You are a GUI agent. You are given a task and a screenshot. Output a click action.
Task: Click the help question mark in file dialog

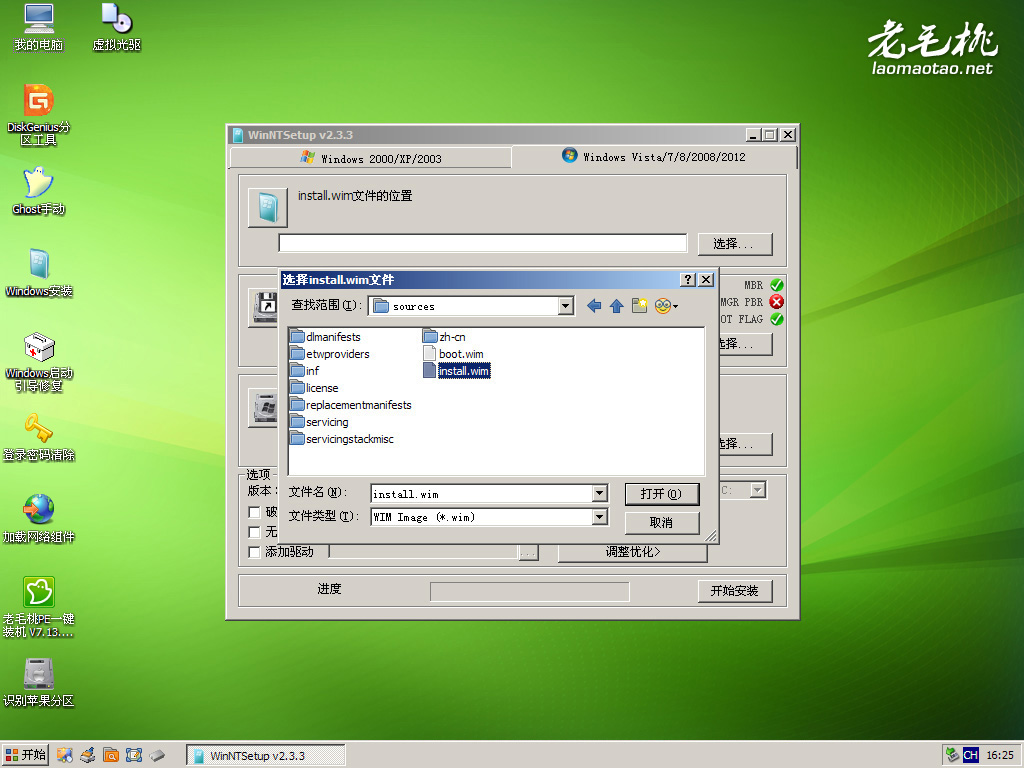pos(688,280)
